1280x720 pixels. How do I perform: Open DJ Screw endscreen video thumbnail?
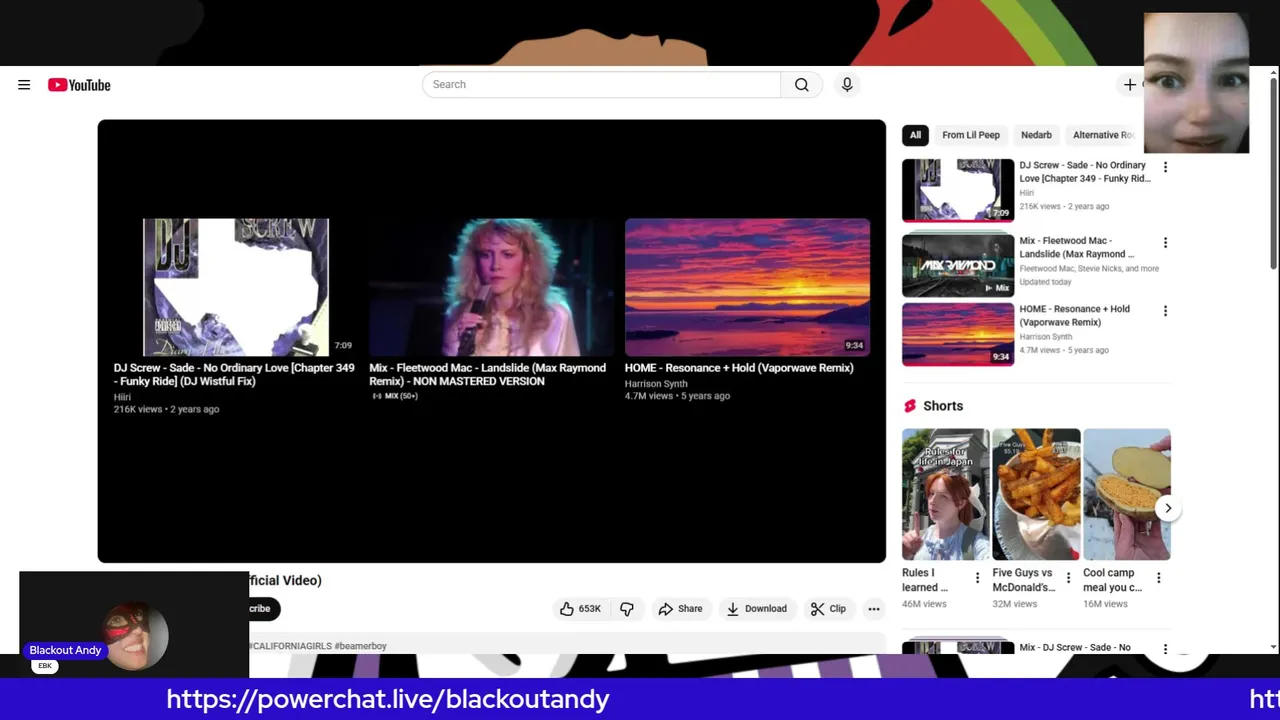(236, 287)
